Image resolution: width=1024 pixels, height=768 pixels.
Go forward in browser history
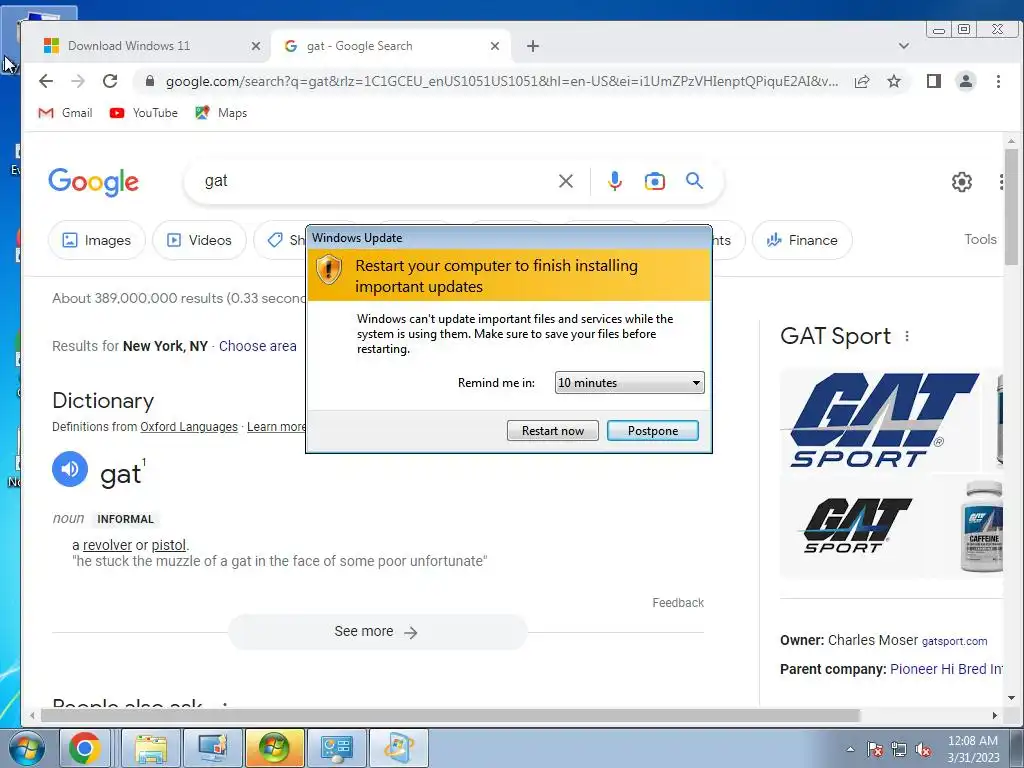(78, 81)
